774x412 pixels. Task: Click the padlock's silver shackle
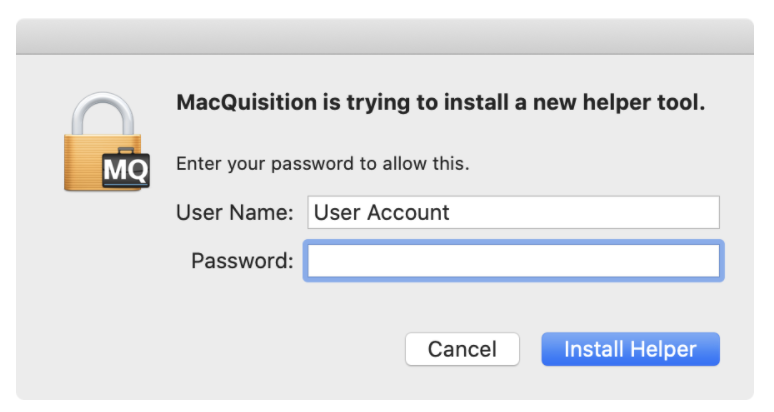click(103, 113)
